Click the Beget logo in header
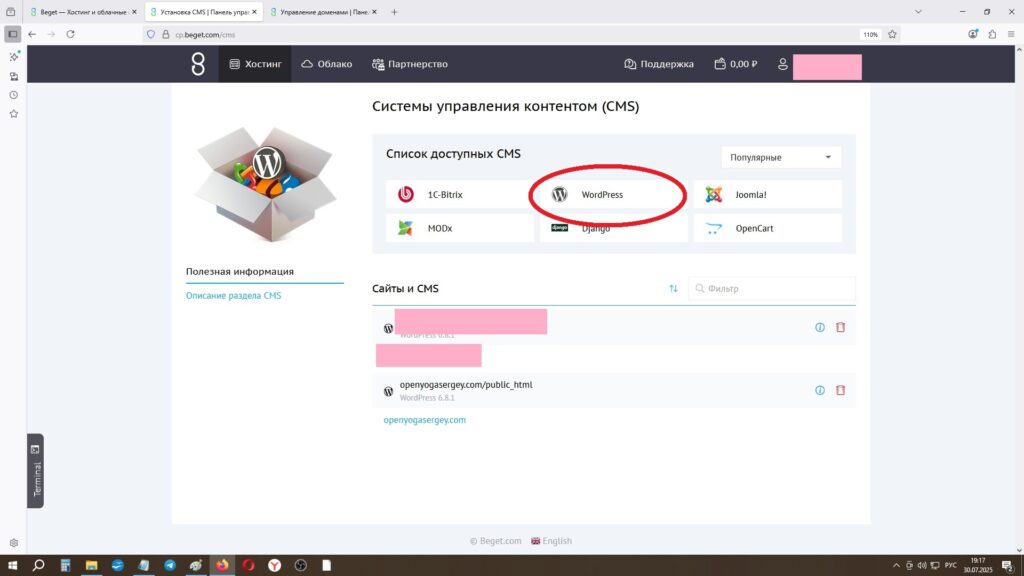 [198, 64]
